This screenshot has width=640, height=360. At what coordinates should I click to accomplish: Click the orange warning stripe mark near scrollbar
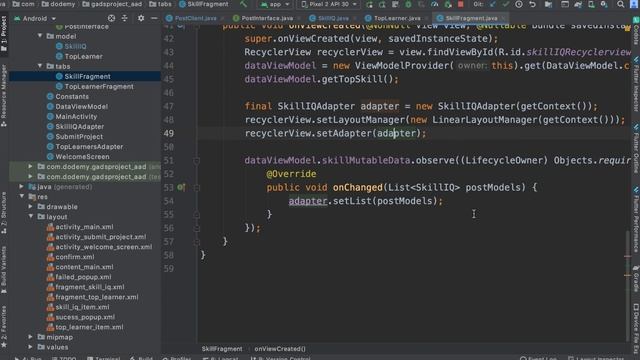(627, 276)
